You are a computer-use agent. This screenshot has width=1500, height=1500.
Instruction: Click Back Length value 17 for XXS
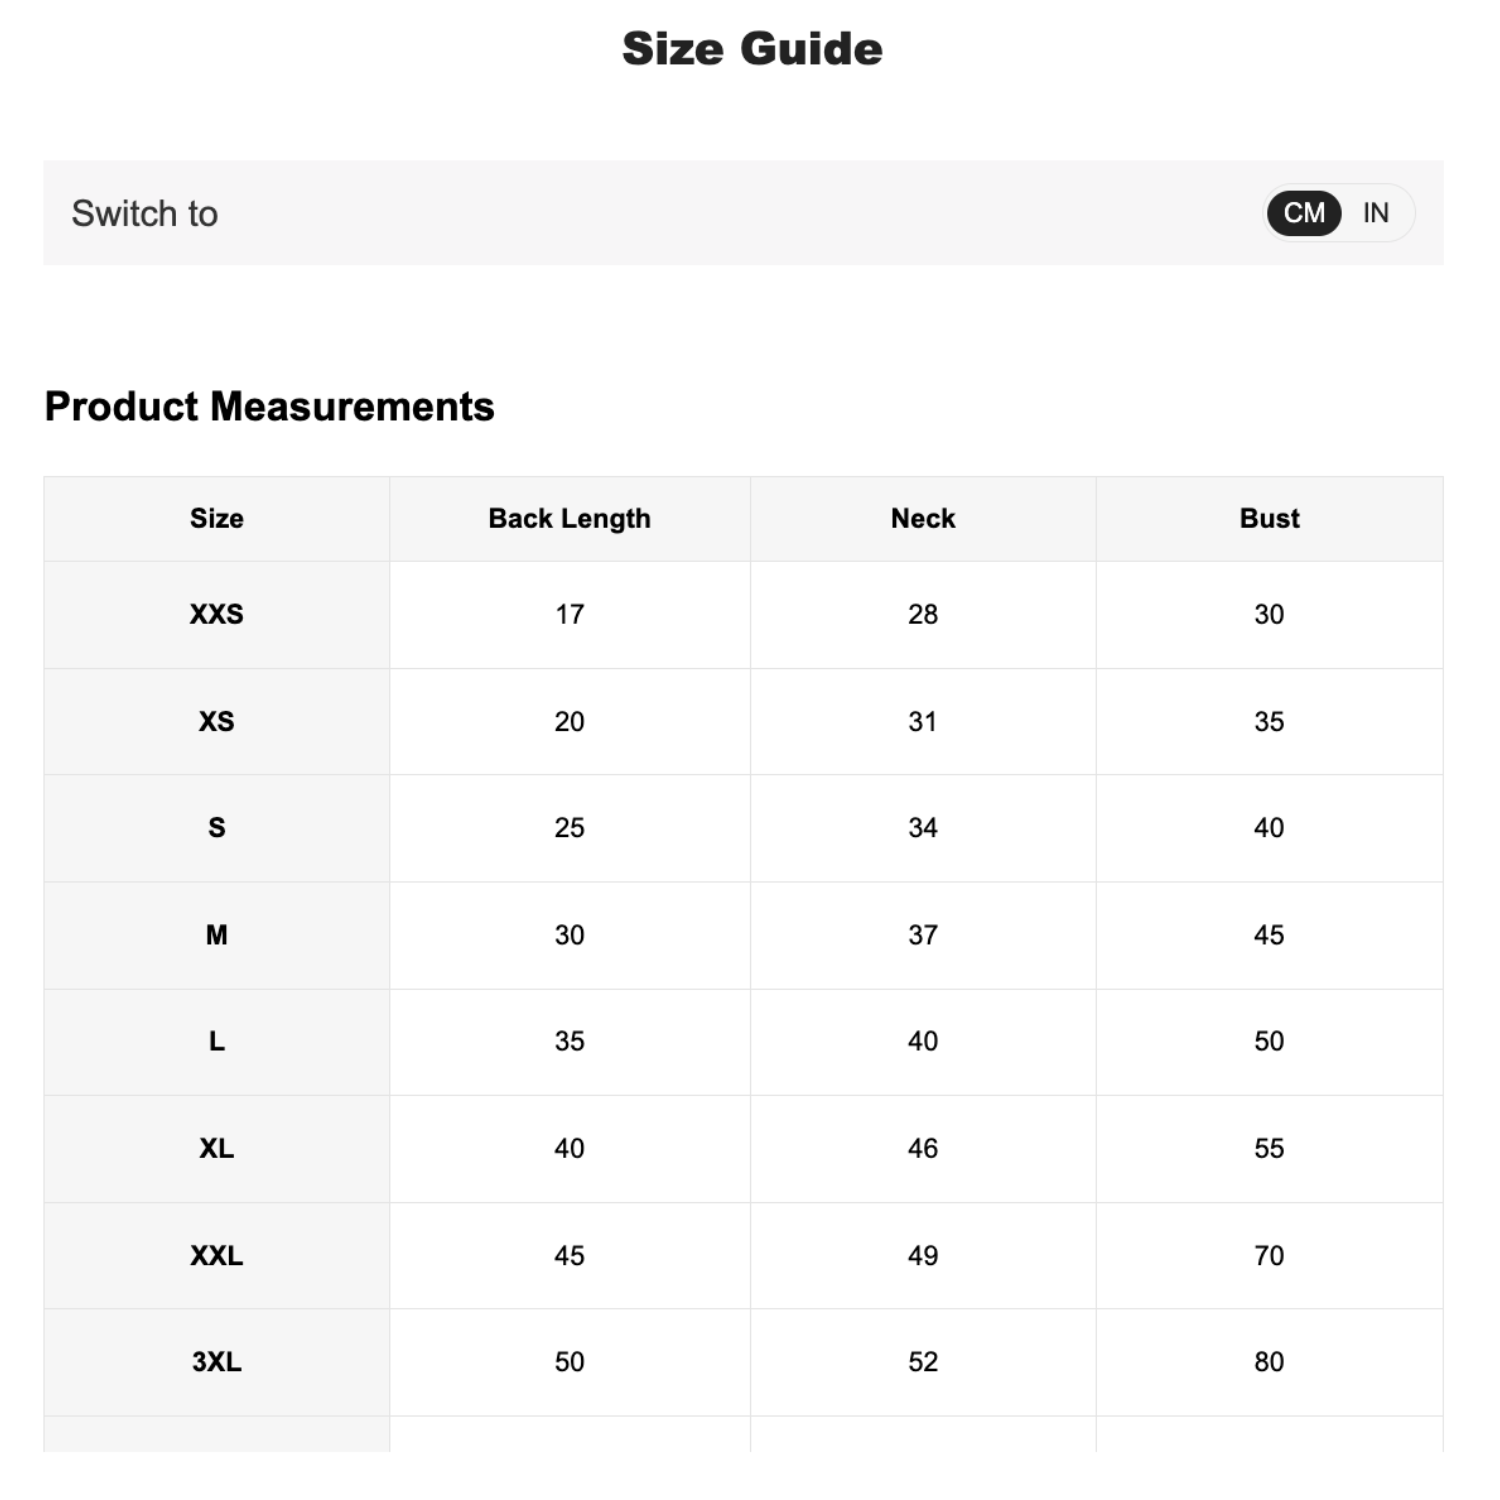[569, 614]
